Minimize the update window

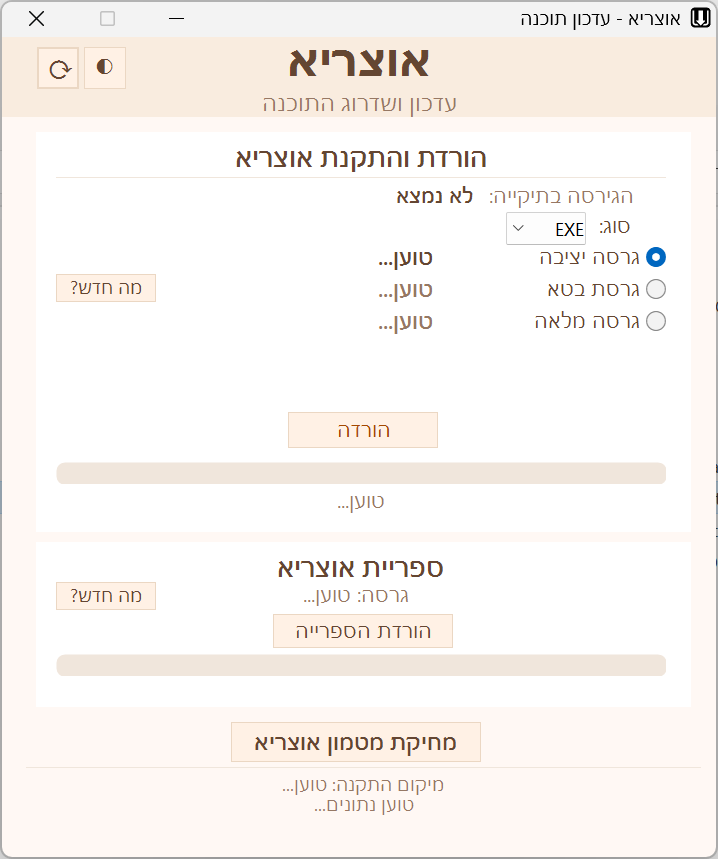point(177,18)
